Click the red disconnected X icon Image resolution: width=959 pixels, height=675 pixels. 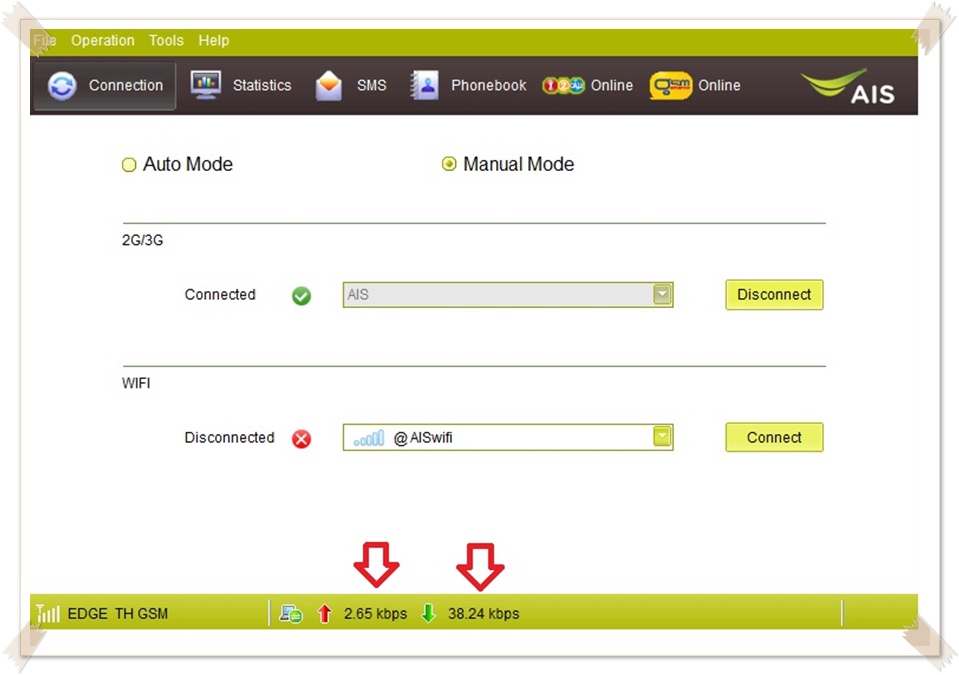click(301, 439)
